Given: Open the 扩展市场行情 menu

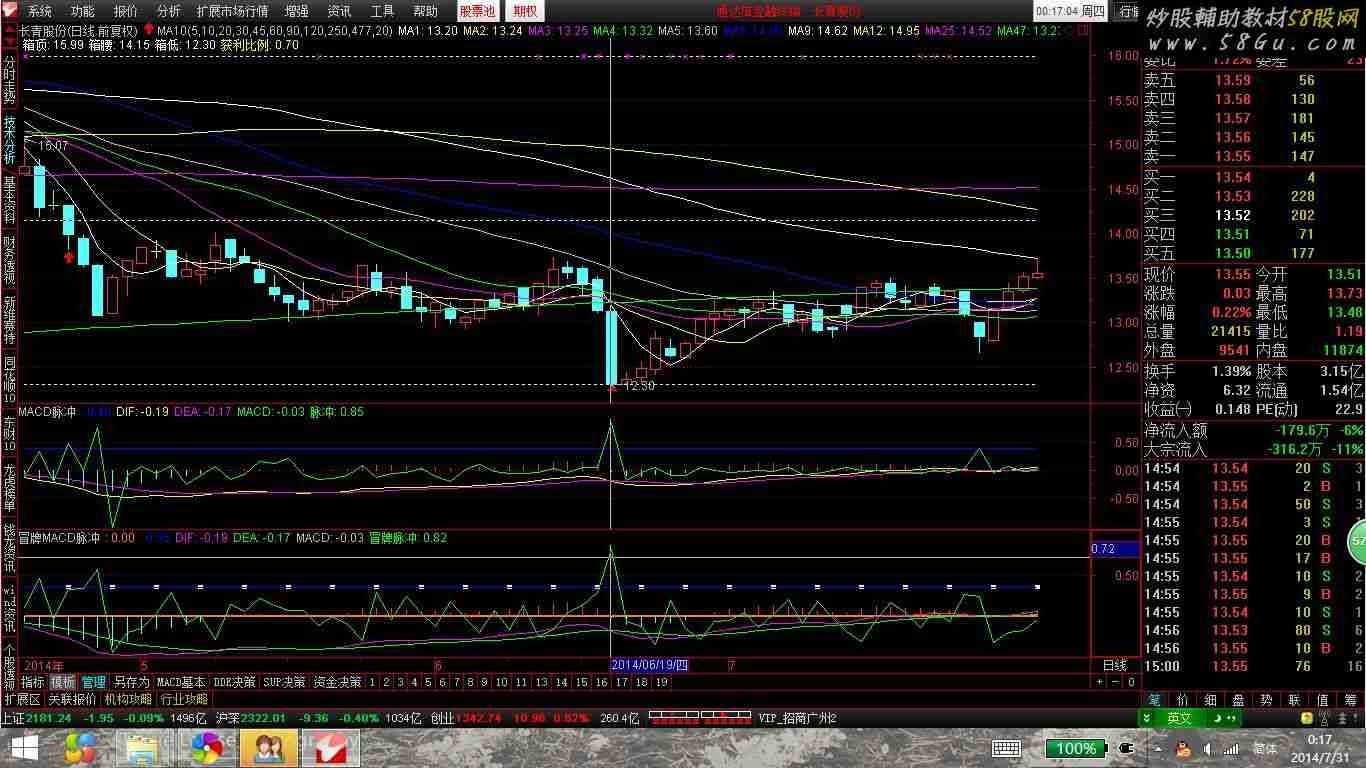Looking at the screenshot, I should (x=232, y=11).
